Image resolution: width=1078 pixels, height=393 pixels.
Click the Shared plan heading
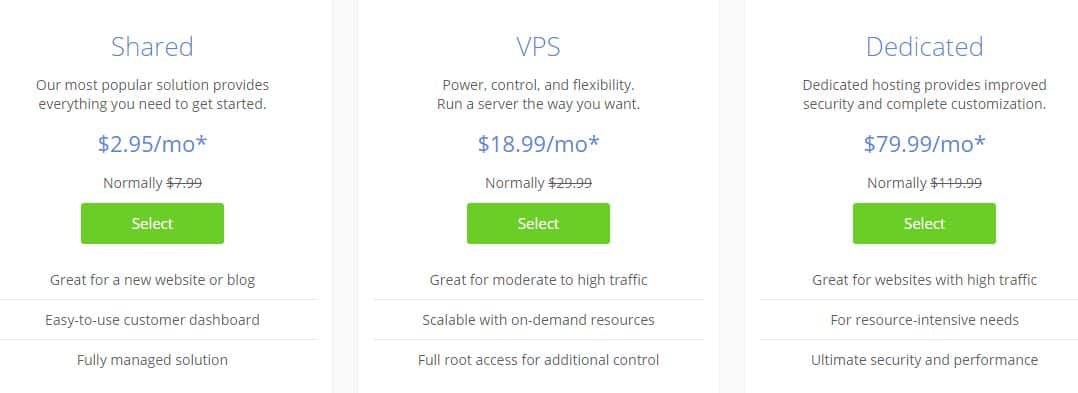(152, 47)
